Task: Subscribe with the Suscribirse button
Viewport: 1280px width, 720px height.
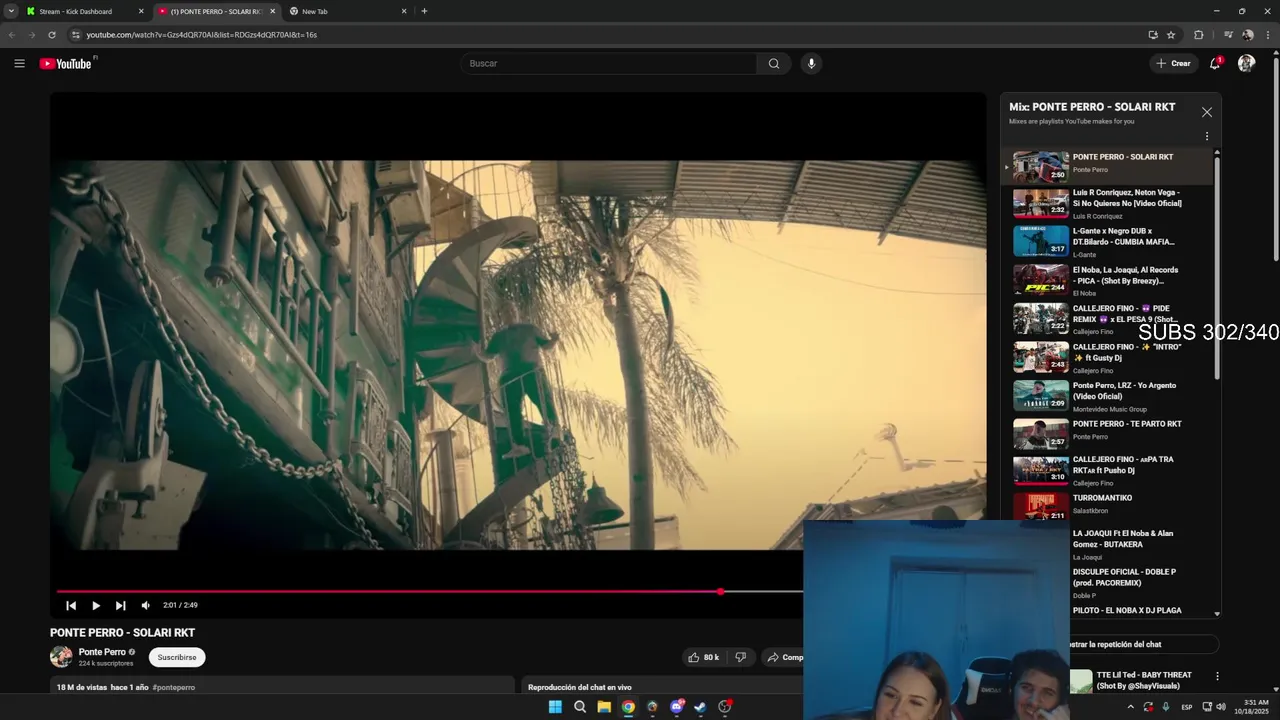Action: pyautogui.click(x=177, y=657)
